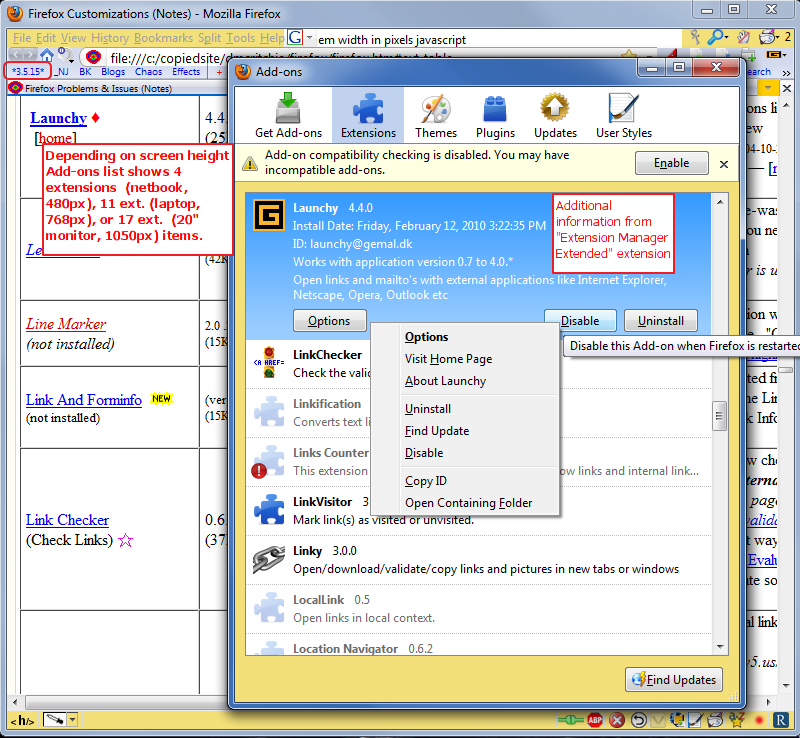This screenshot has width=800, height=738.
Task: Click the red X status bar icon
Action: pyautogui.click(x=616, y=720)
